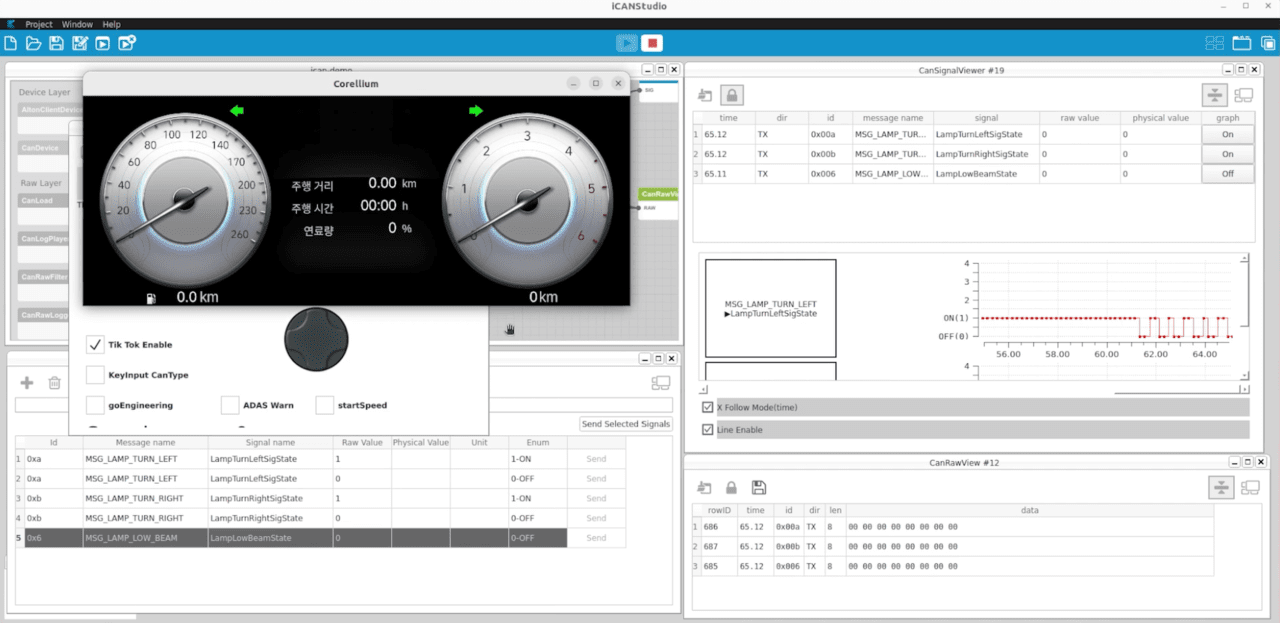Open project with the folder icon
1280x623 pixels.
tap(33, 43)
